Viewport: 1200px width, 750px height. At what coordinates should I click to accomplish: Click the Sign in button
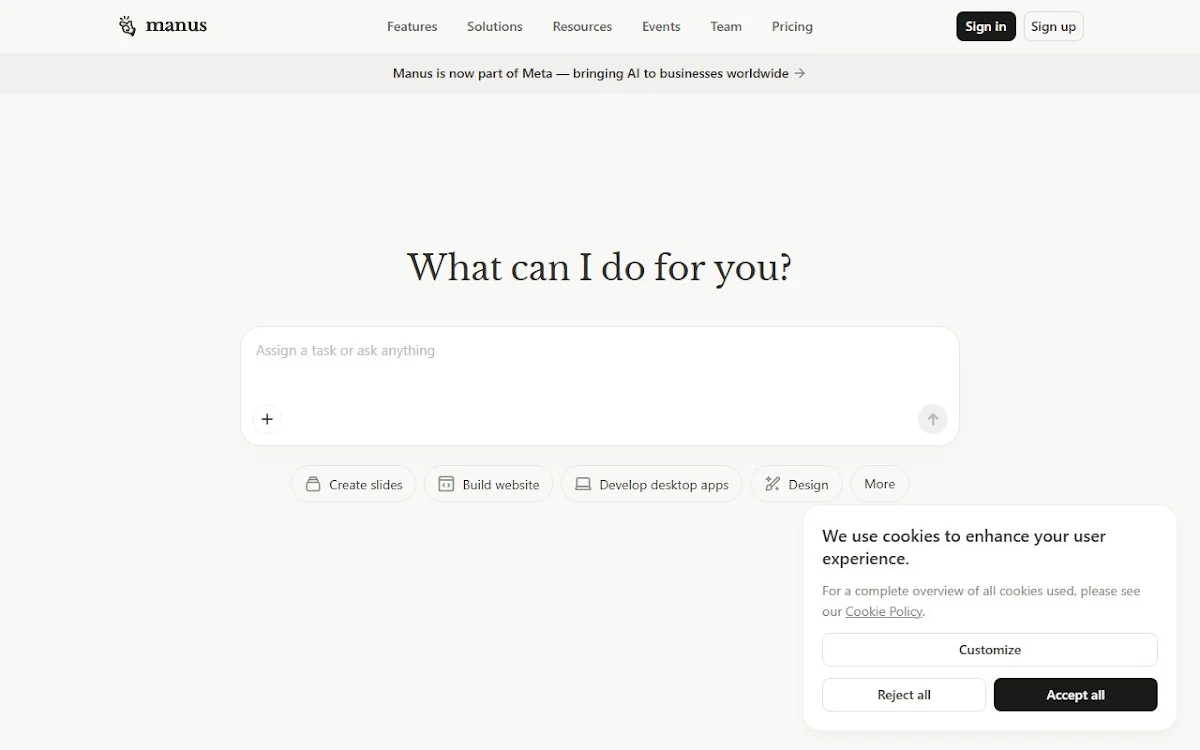[x=986, y=26]
